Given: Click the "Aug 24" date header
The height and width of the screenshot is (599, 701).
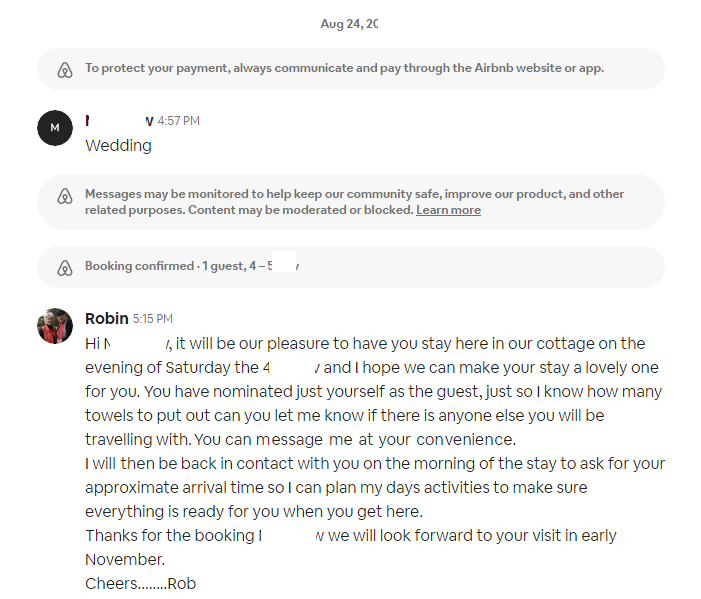Looking at the screenshot, I should point(349,23).
